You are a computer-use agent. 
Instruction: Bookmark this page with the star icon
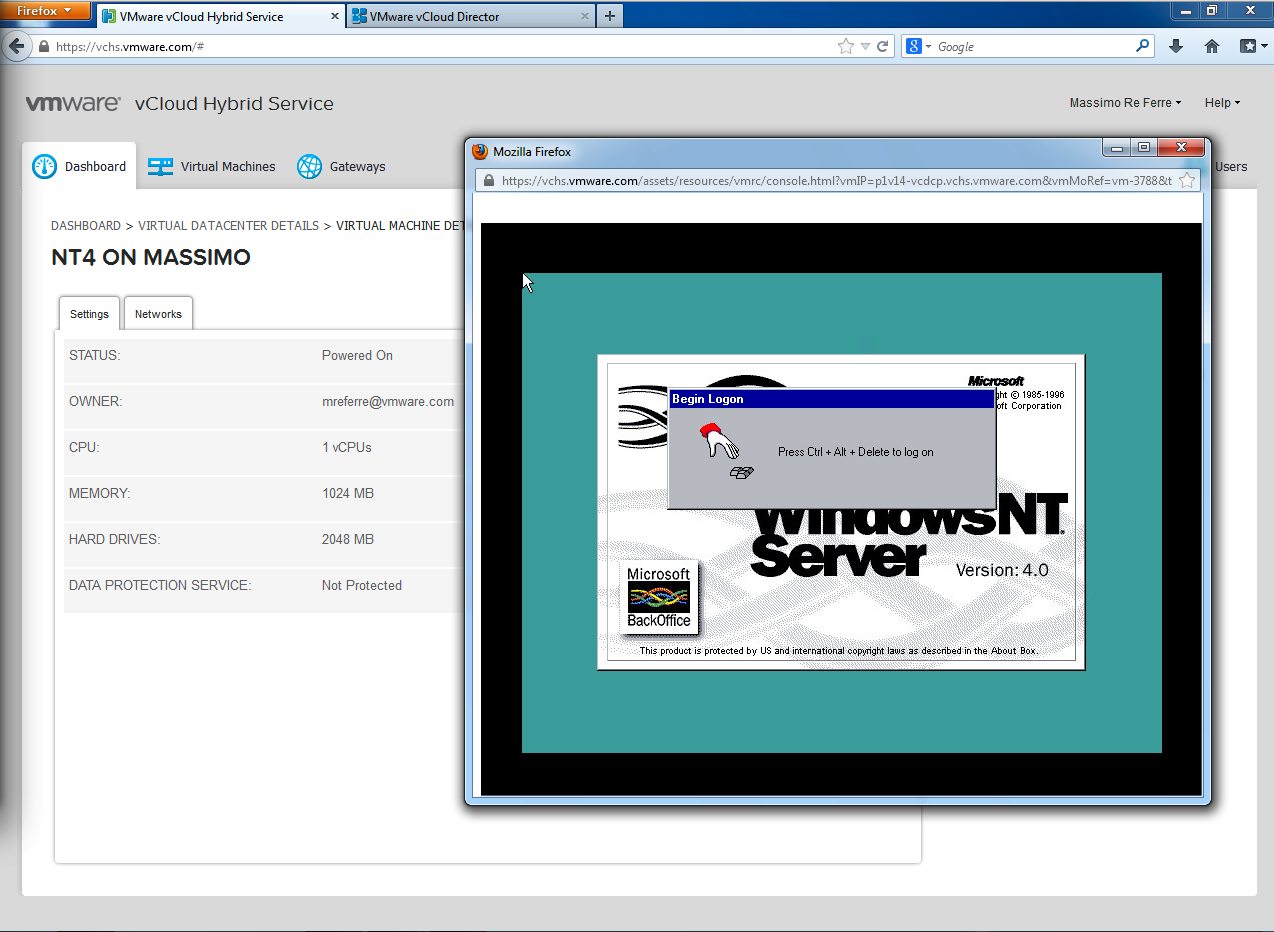pyautogui.click(x=845, y=46)
